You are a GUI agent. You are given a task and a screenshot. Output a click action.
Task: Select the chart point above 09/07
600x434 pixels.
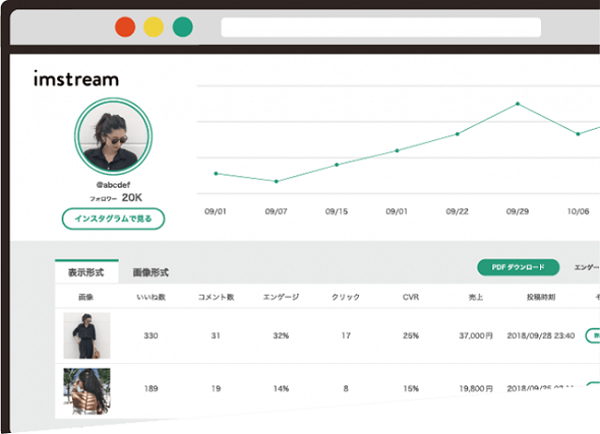click(x=276, y=181)
